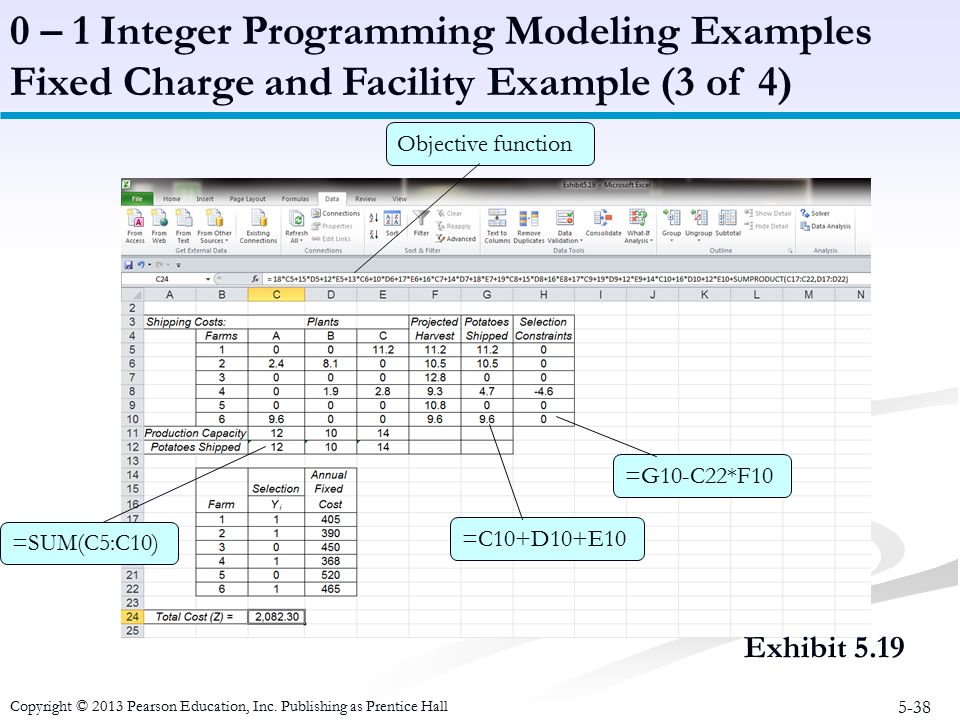
Task: Open the What-If Analysis dropdown
Action: (638, 227)
